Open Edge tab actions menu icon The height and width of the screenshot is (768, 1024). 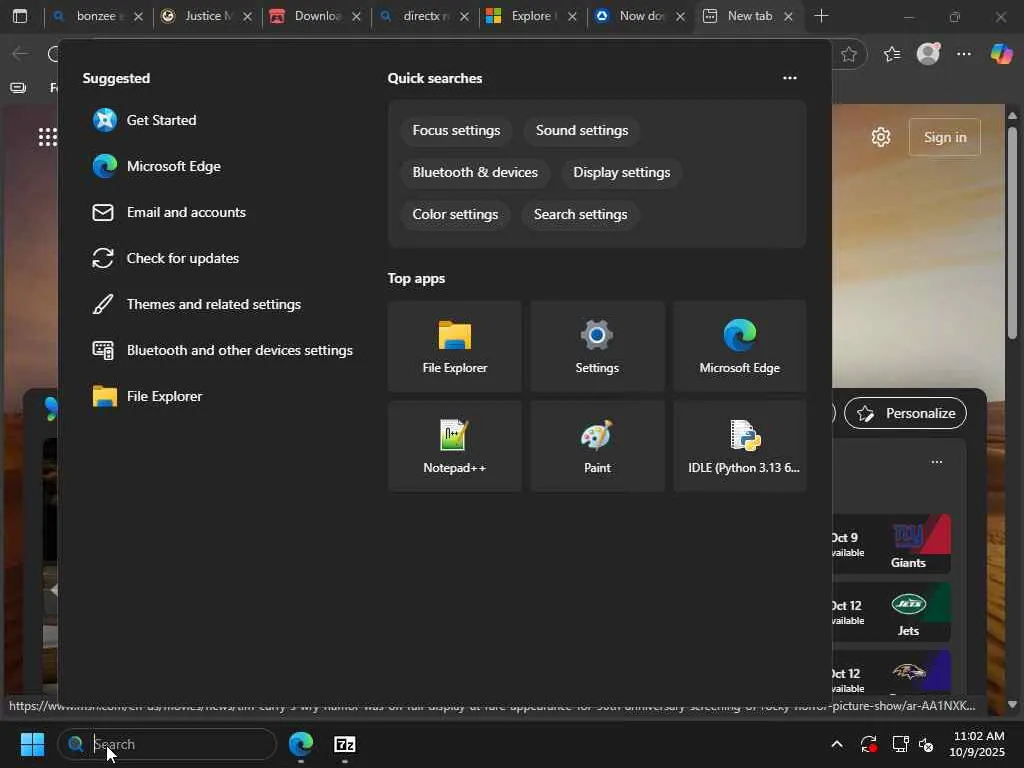coord(20,16)
